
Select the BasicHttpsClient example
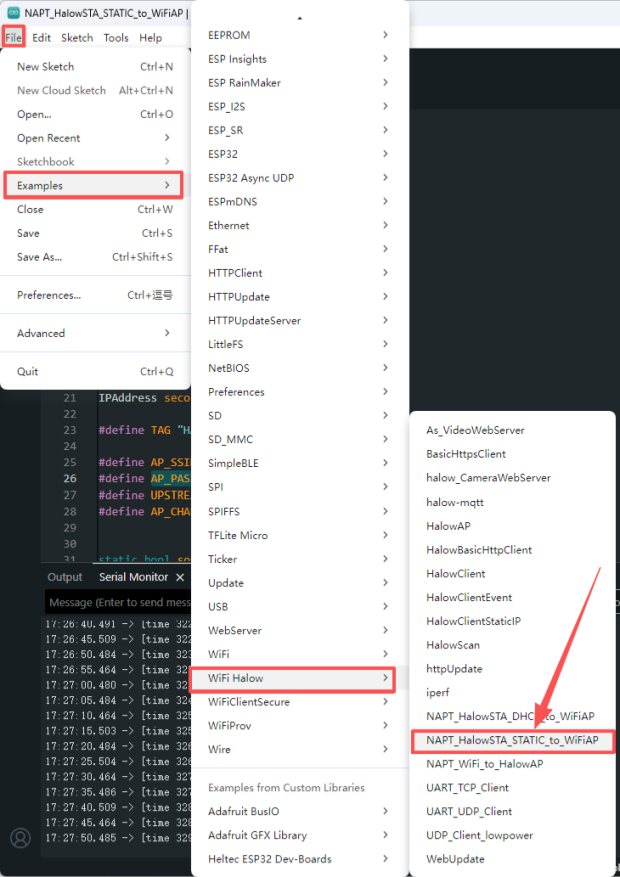pyautogui.click(x=512, y=454)
